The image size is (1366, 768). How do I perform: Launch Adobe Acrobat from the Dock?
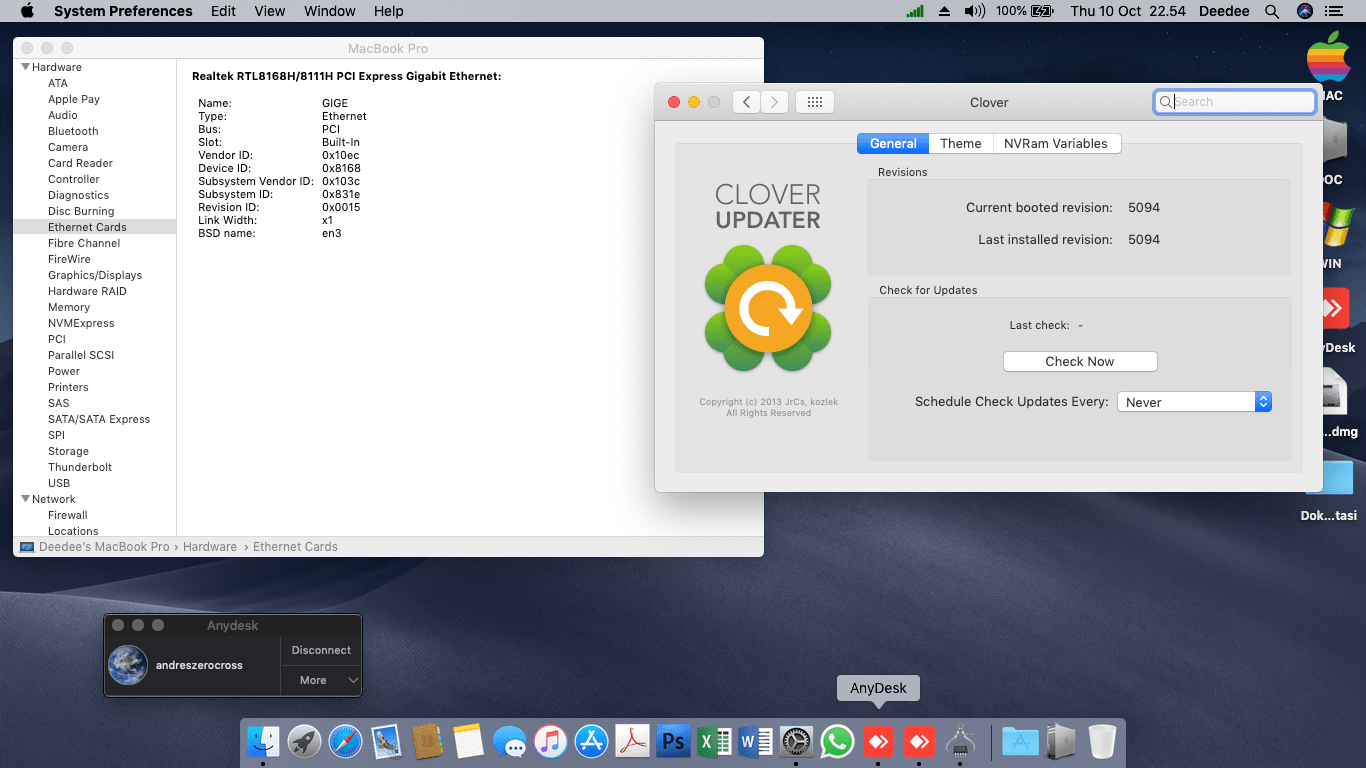633,741
